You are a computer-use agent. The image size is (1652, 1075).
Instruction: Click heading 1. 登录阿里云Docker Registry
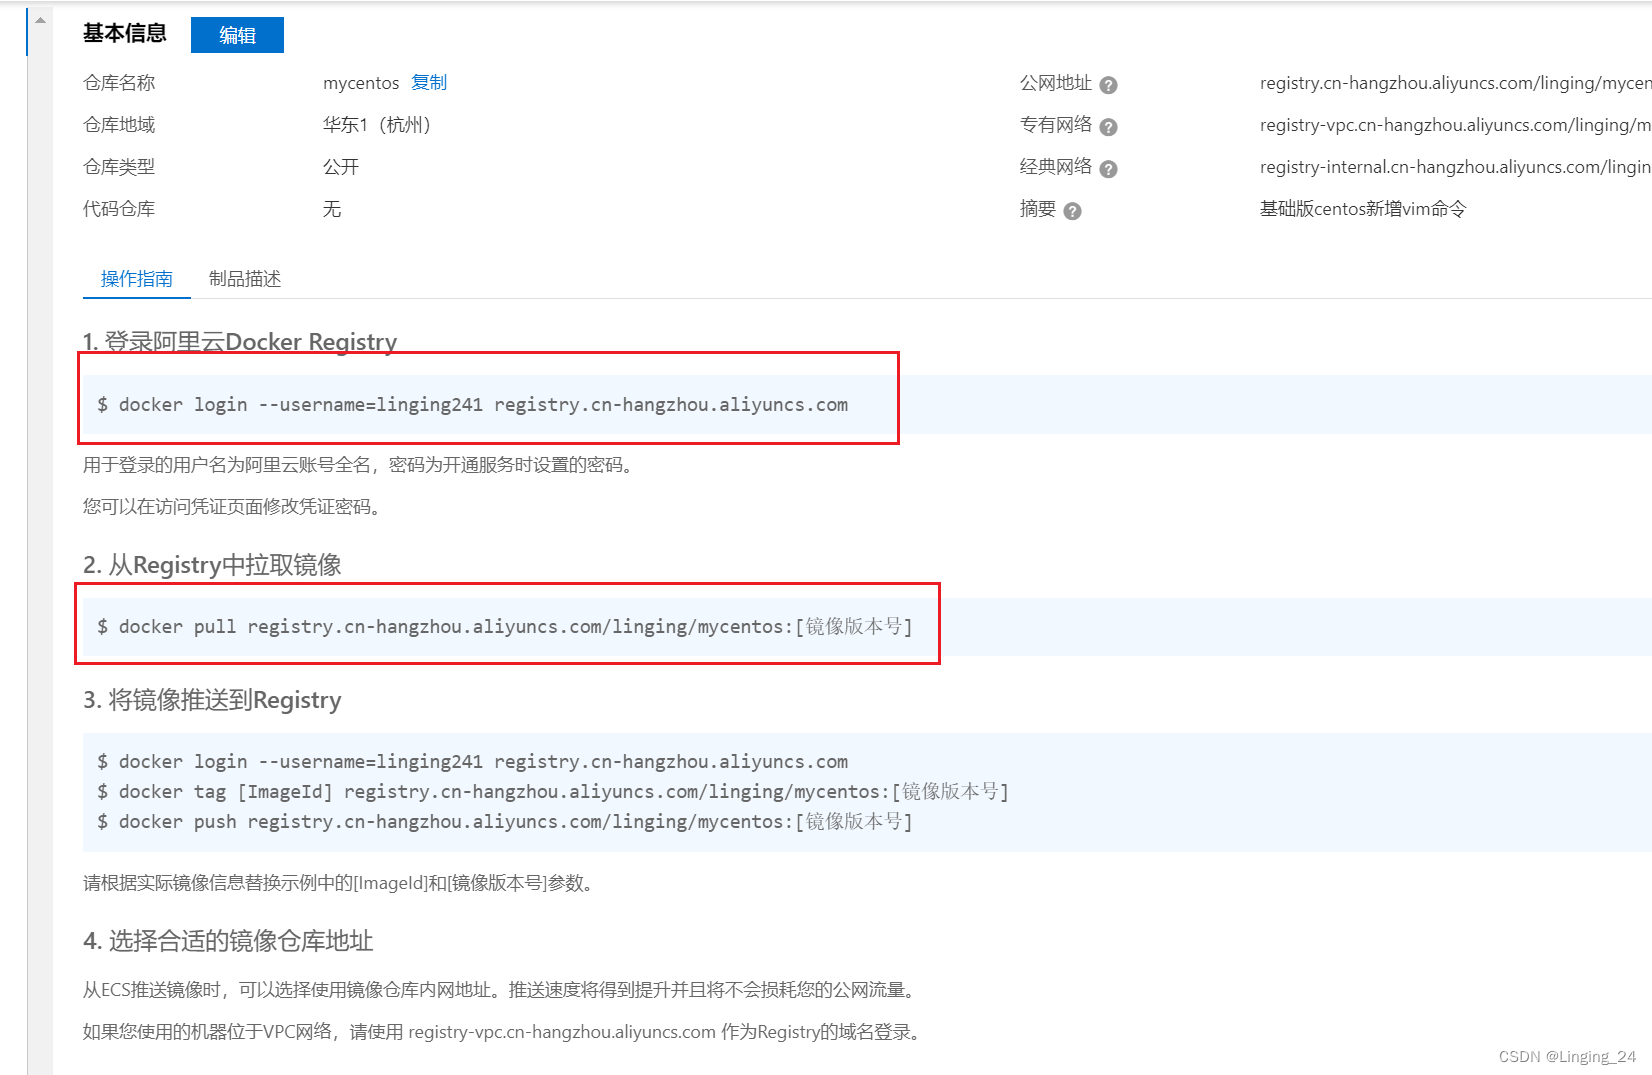click(x=240, y=342)
